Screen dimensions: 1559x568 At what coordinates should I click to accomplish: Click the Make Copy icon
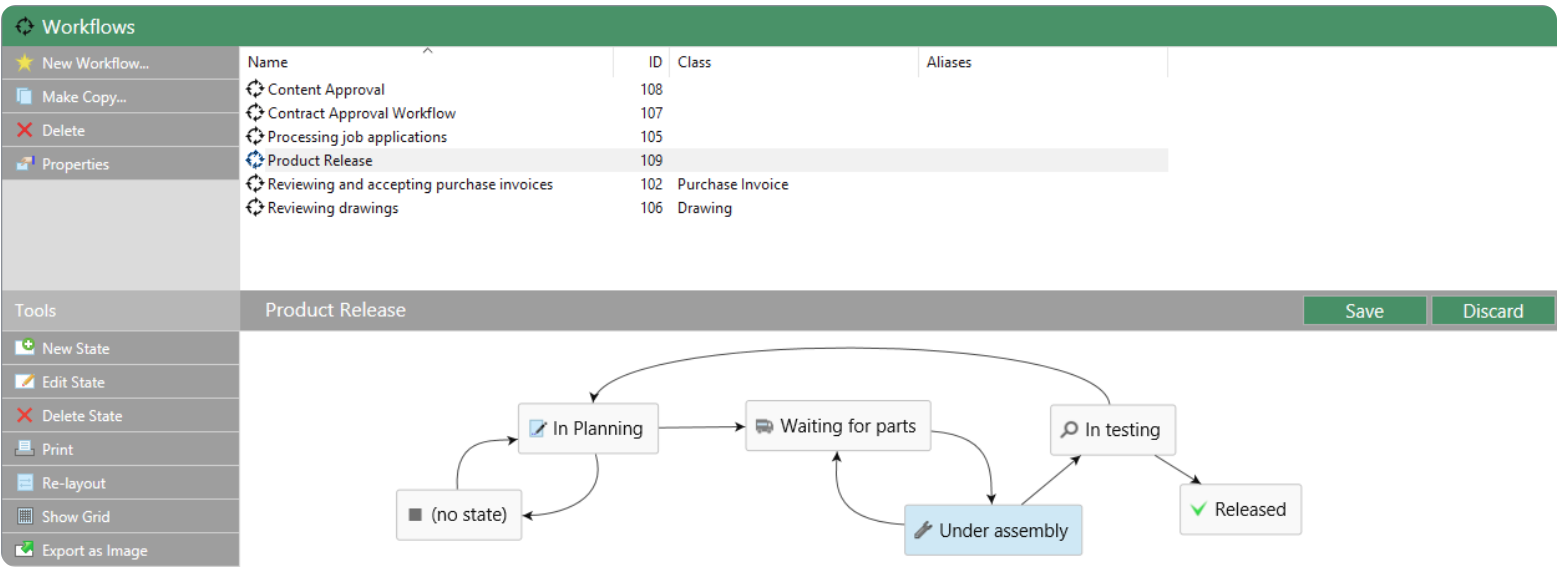25,97
